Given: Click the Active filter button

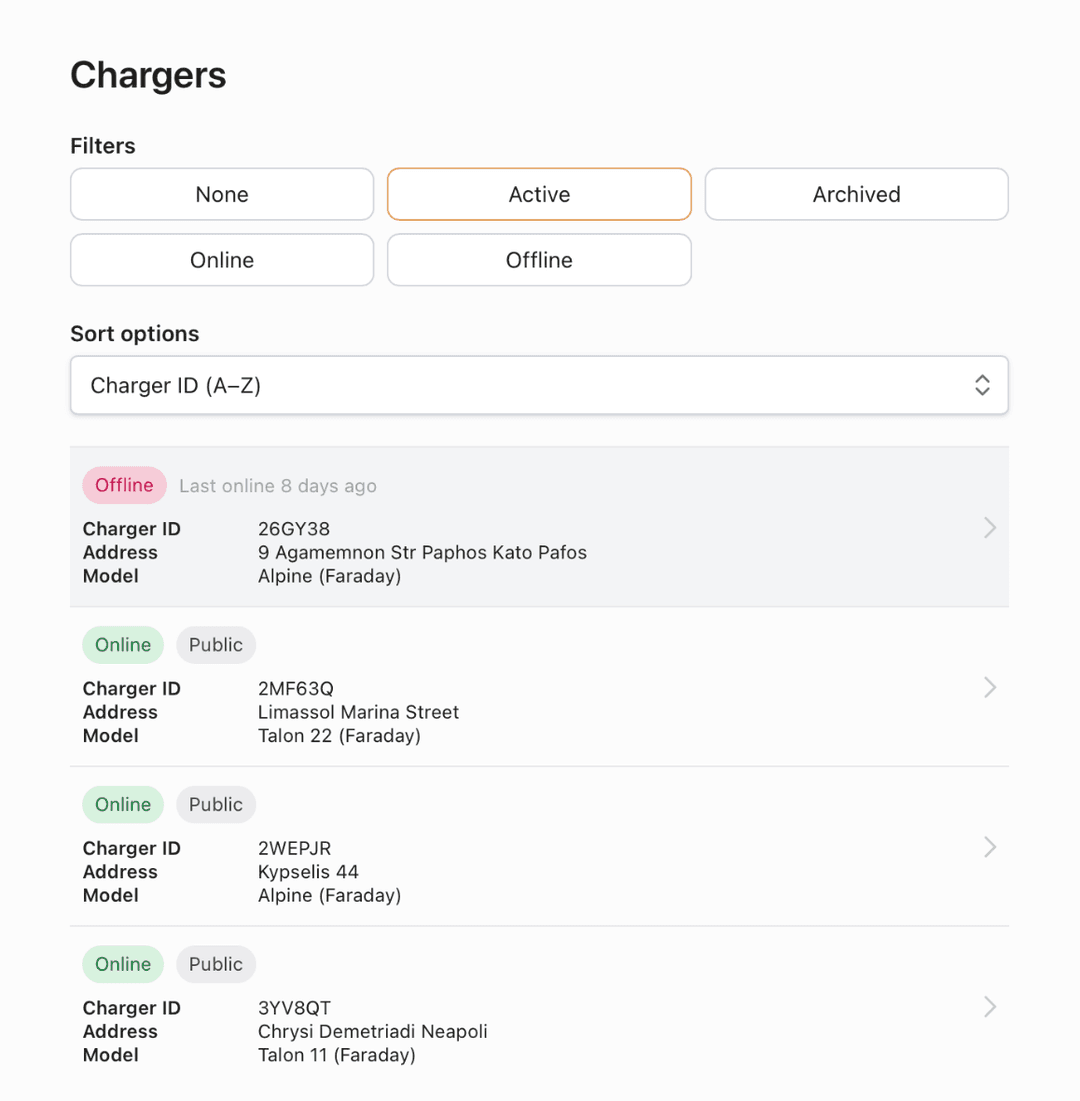Looking at the screenshot, I should pos(539,194).
